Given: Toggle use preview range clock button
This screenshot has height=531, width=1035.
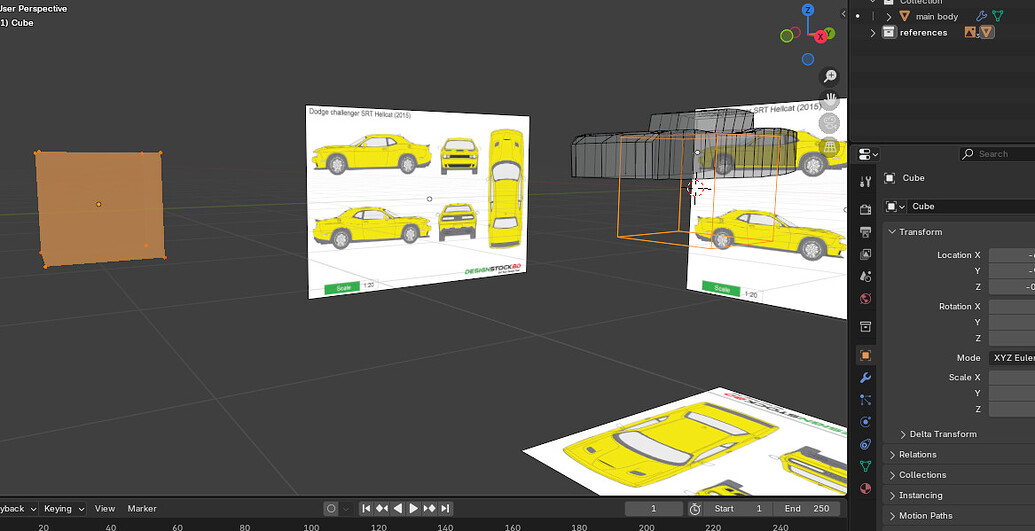Looking at the screenshot, I should (x=694, y=509).
